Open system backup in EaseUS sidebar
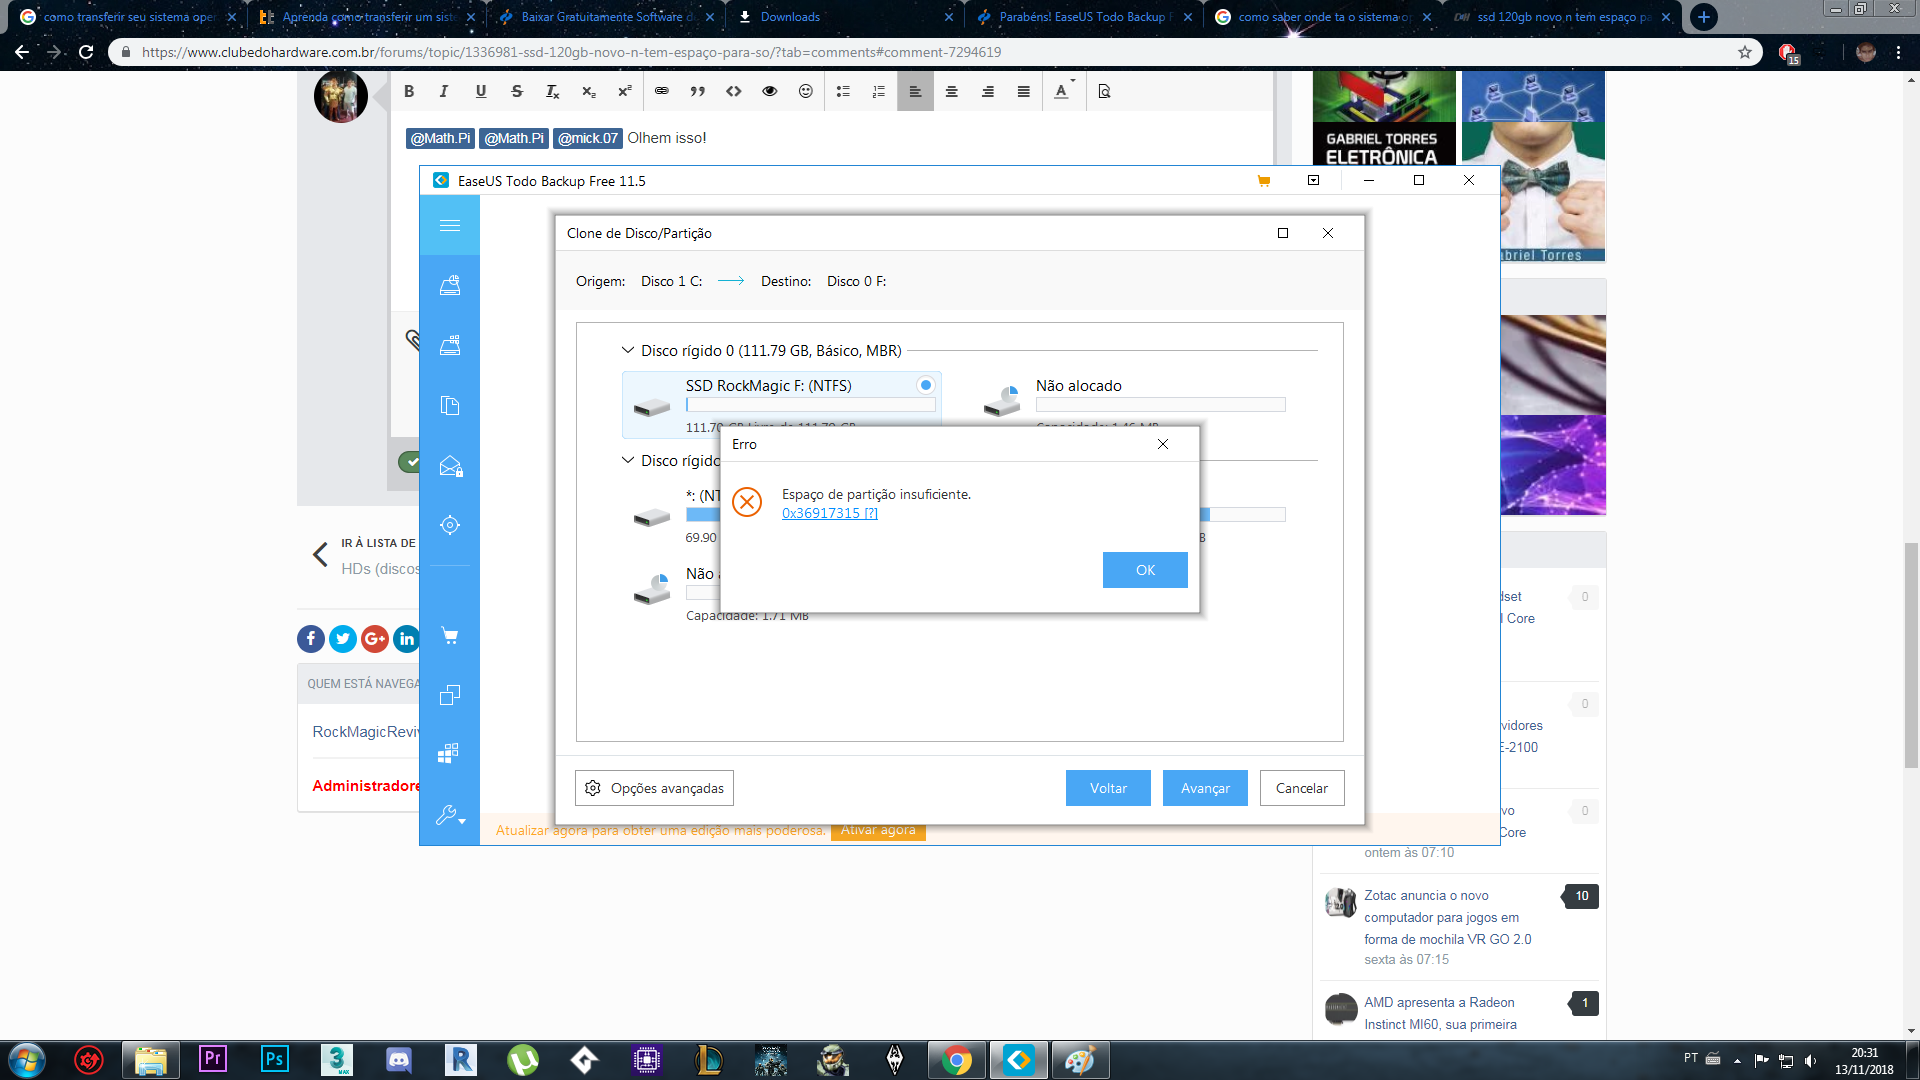 pos(450,345)
